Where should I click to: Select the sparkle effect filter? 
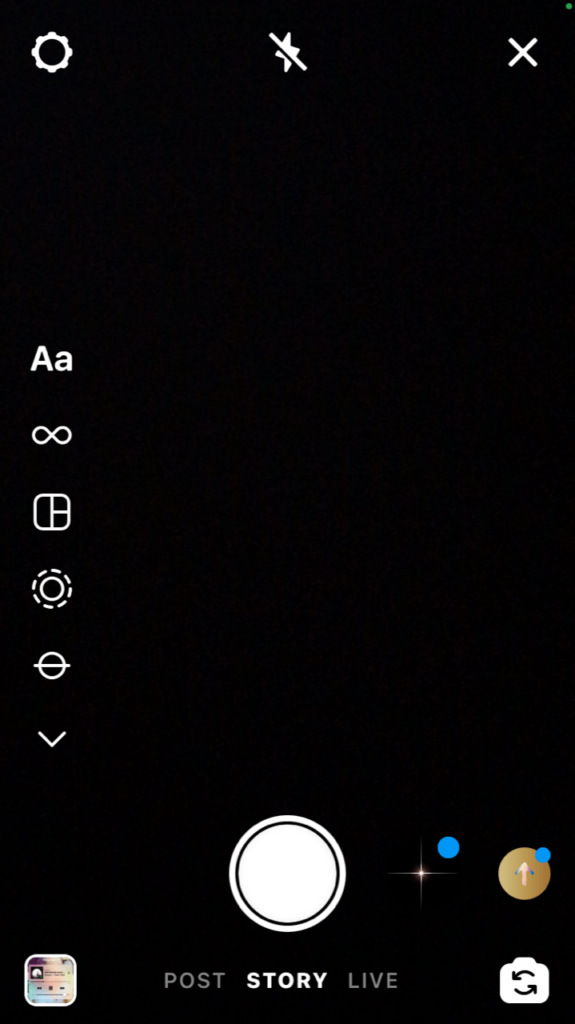421,873
